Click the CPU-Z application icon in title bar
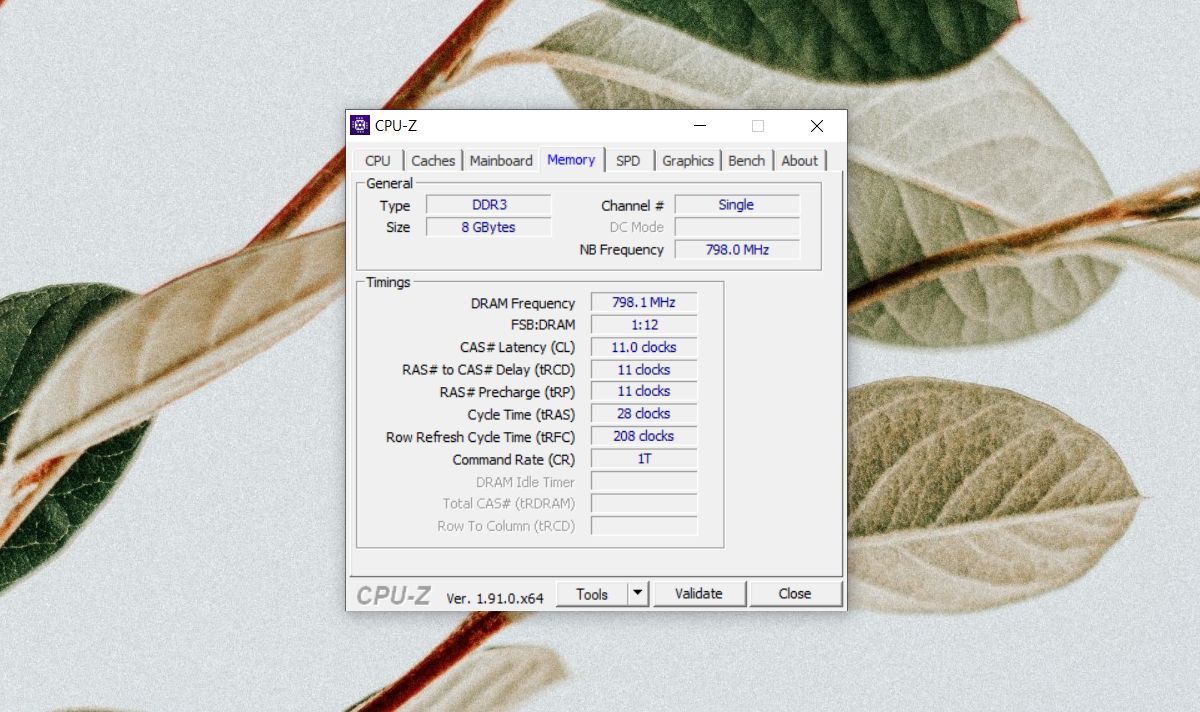 [358, 124]
